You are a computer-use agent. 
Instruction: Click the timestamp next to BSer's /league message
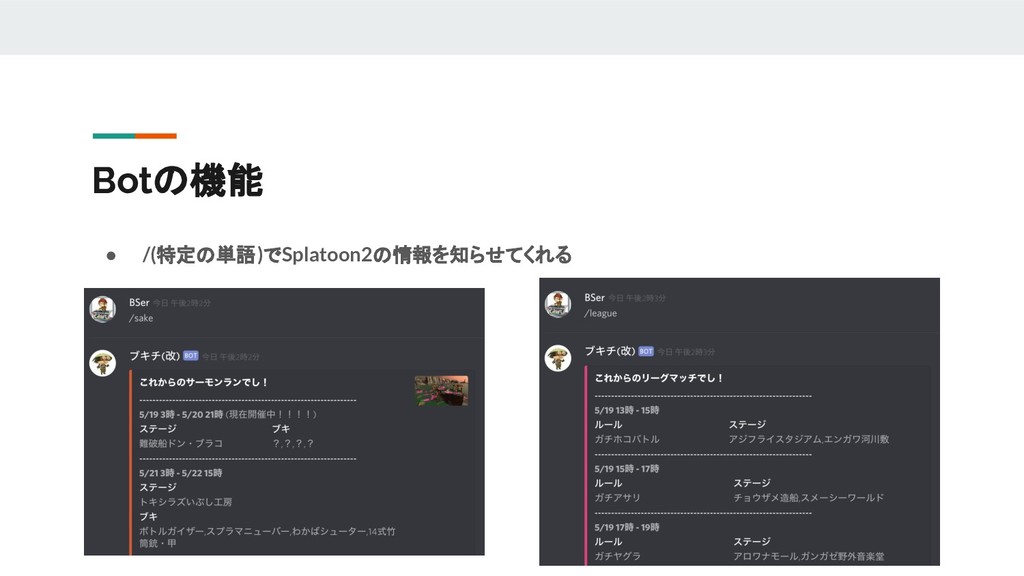[637, 298]
